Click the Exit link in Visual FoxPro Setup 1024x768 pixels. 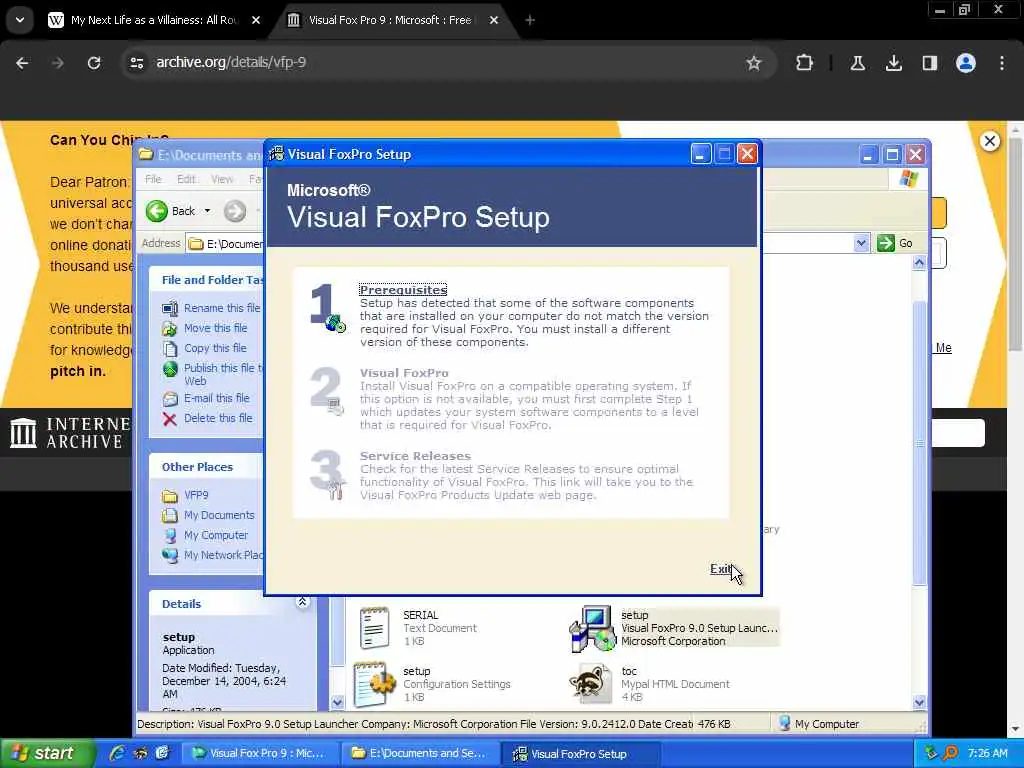[720, 569]
